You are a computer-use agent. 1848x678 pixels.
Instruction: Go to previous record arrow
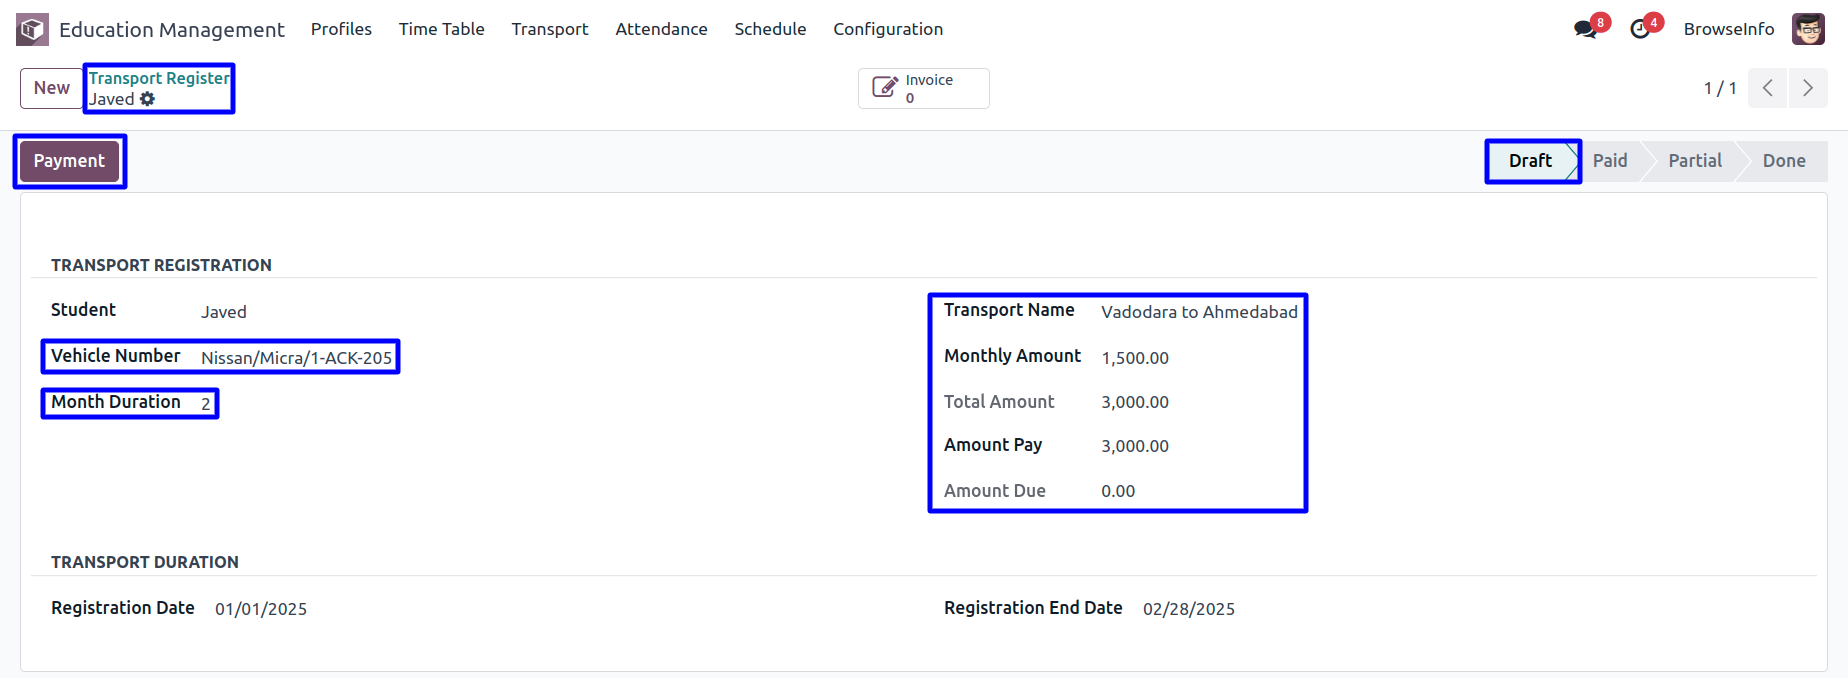click(1768, 88)
